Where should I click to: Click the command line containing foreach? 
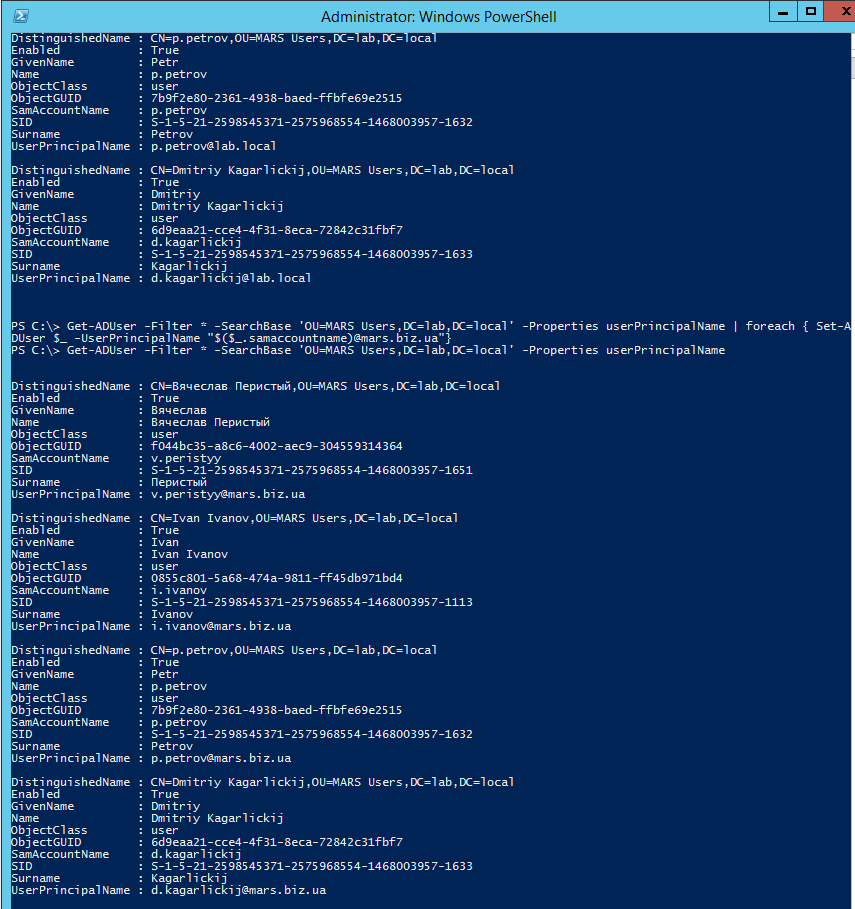pyautogui.click(x=430, y=326)
